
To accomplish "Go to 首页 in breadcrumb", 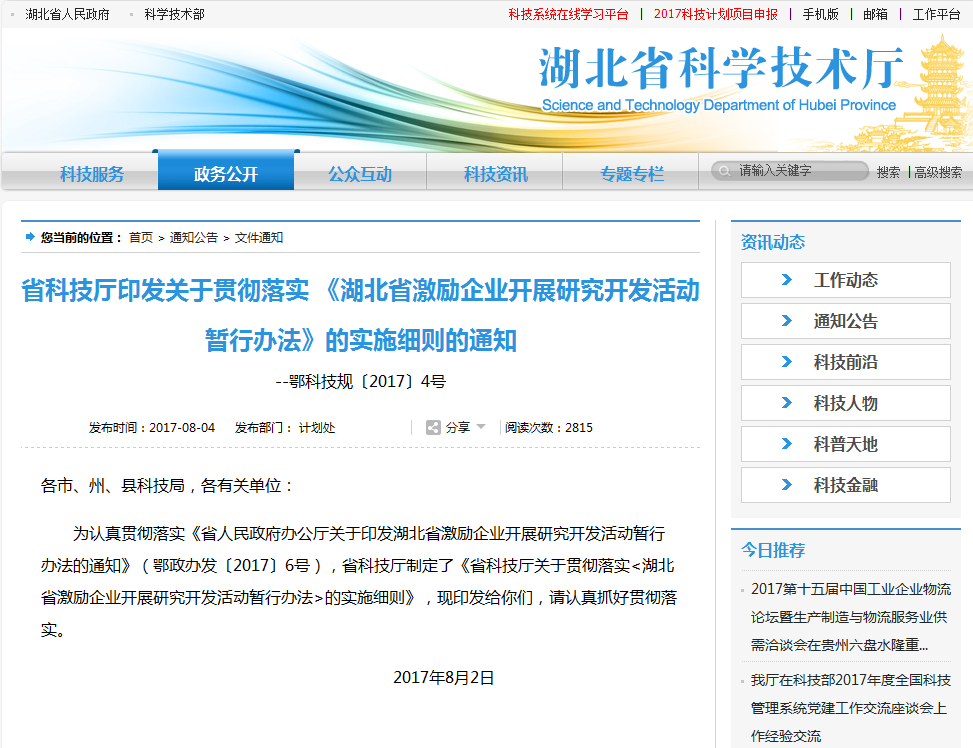I will [x=141, y=238].
